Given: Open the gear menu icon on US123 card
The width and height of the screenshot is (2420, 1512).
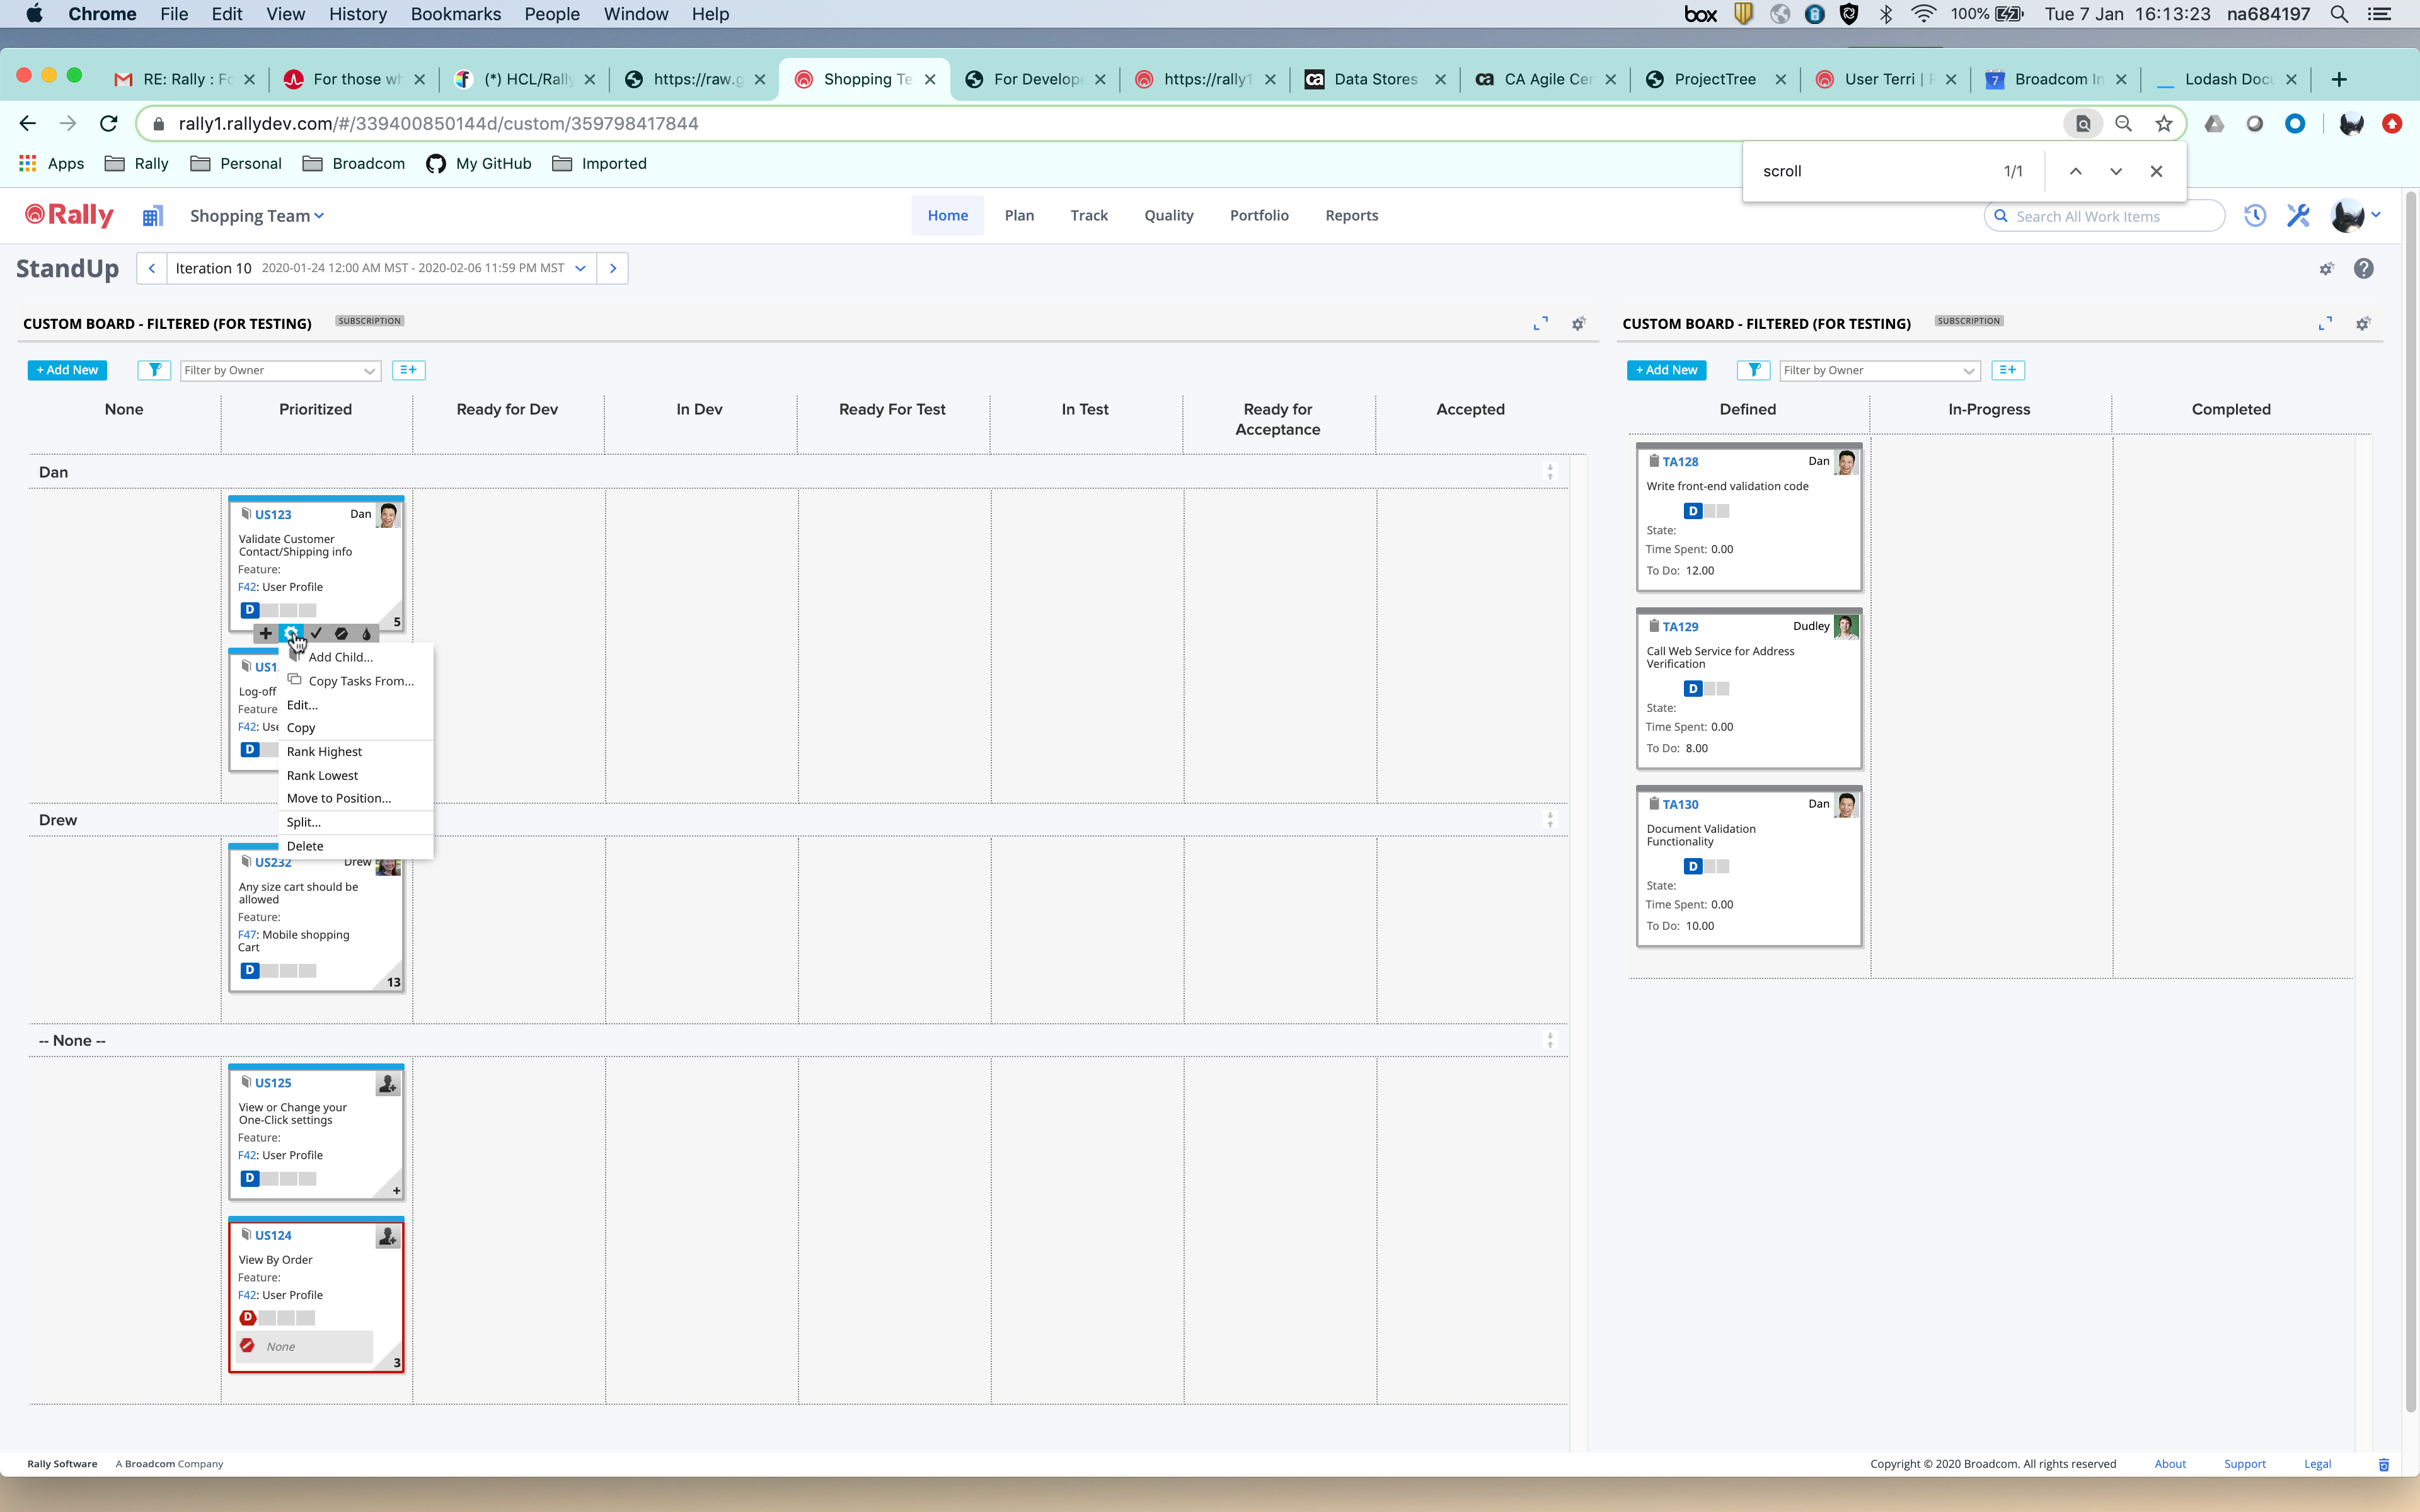Looking at the screenshot, I should pos(291,634).
